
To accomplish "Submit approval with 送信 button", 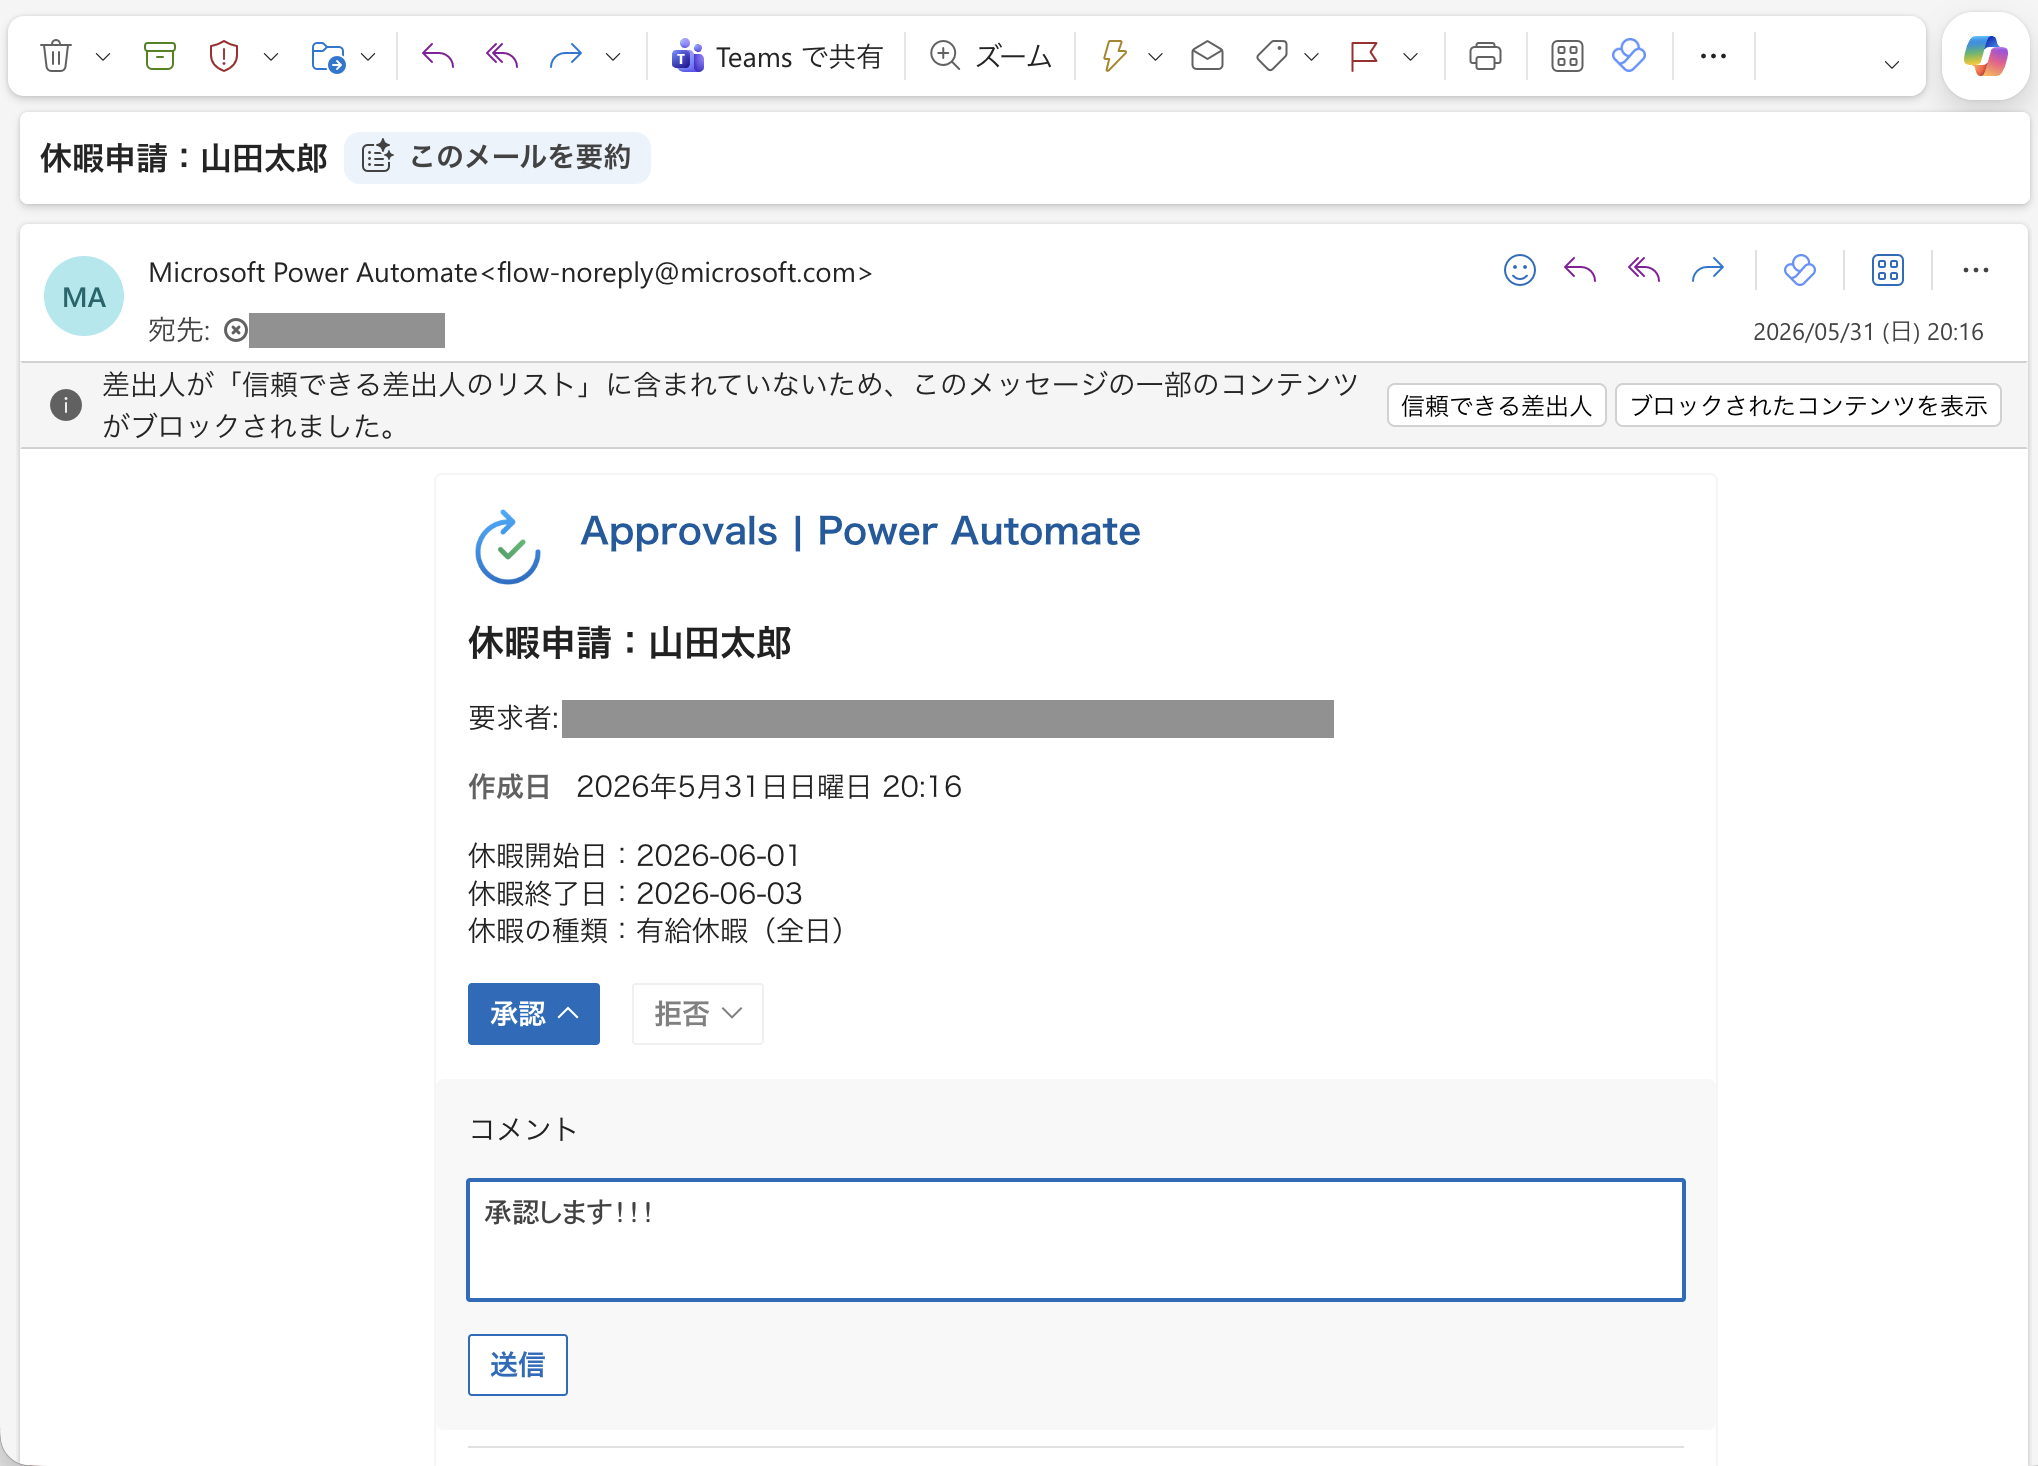I will [x=518, y=1365].
